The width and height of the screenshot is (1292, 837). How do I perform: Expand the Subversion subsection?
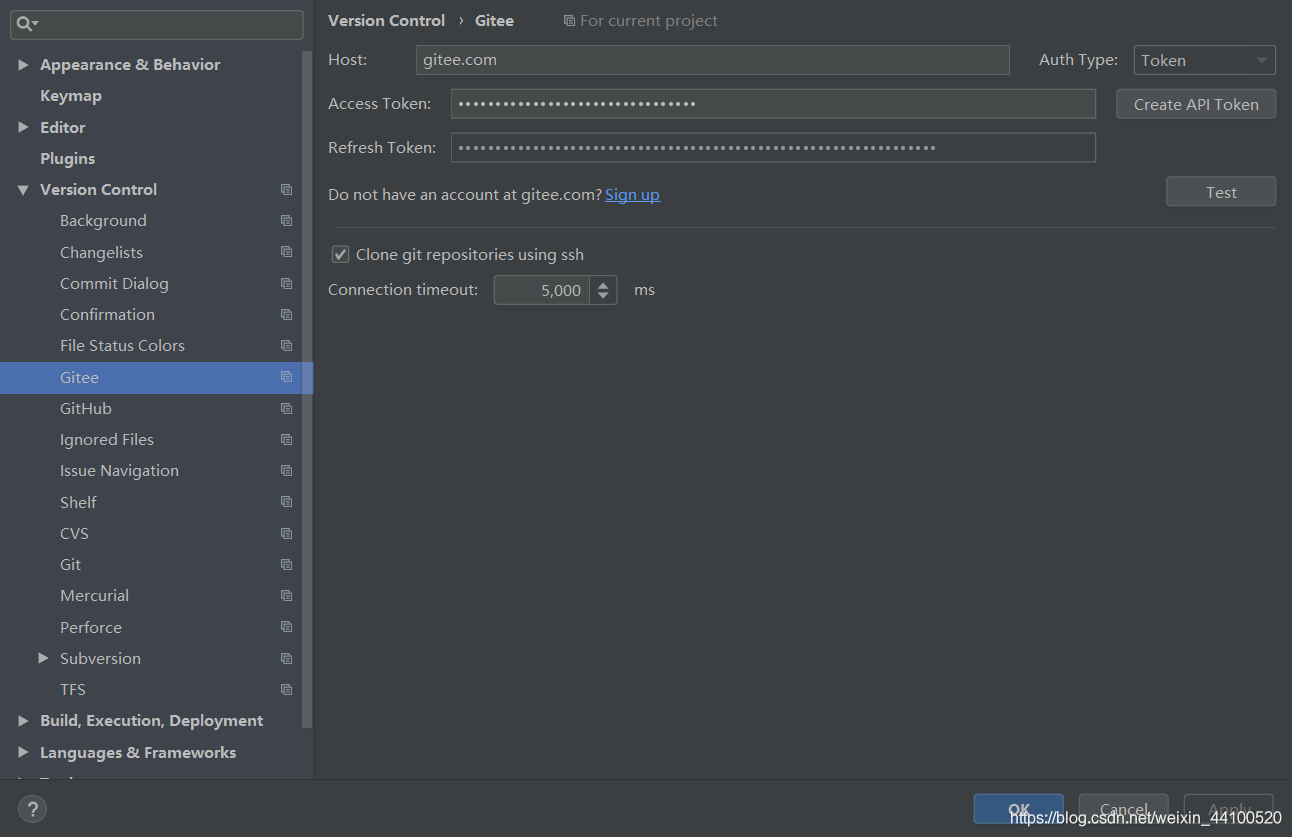click(43, 658)
